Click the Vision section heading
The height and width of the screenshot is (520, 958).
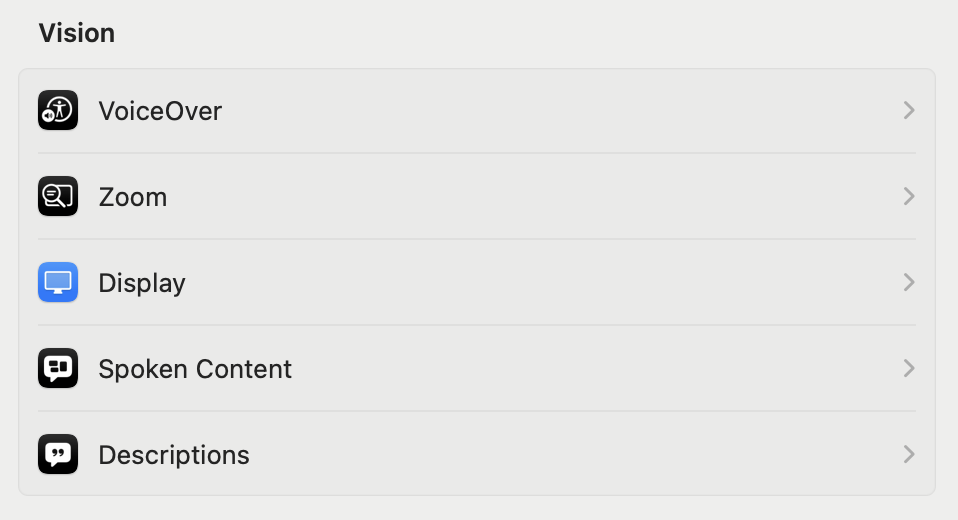[x=77, y=33]
